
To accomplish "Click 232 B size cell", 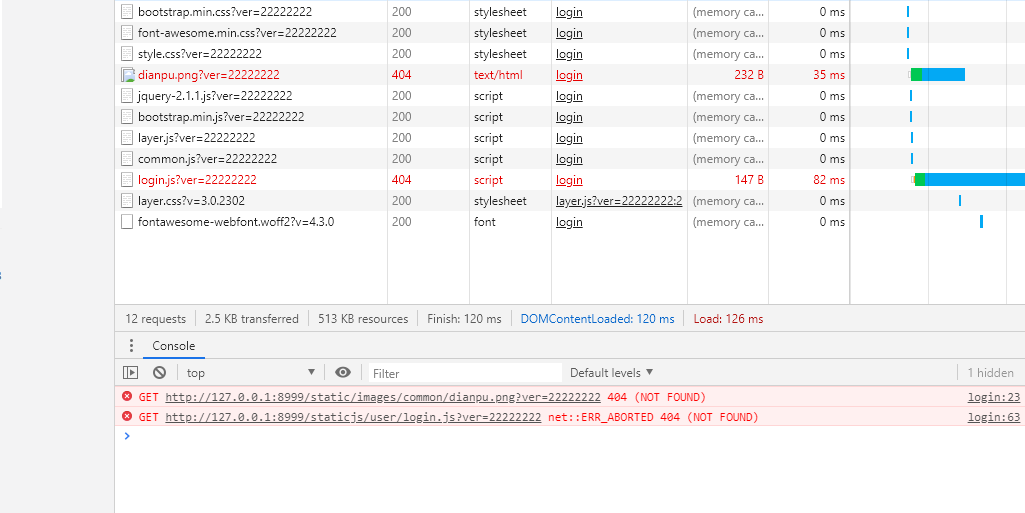I will 749,75.
